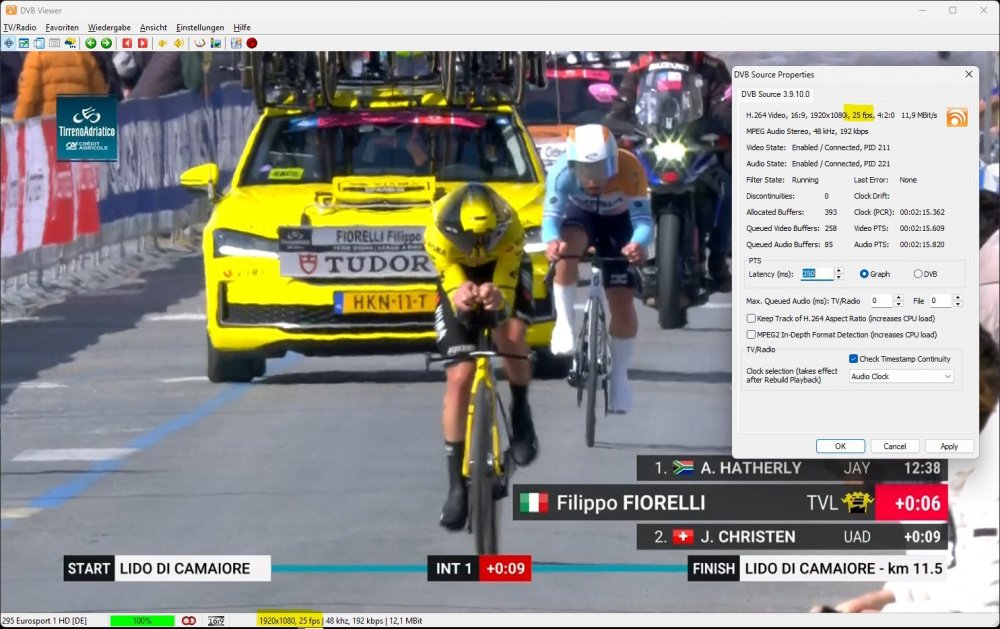Select the DVB radio button for PTS
Screen dimensions: 1000x629
918,274
